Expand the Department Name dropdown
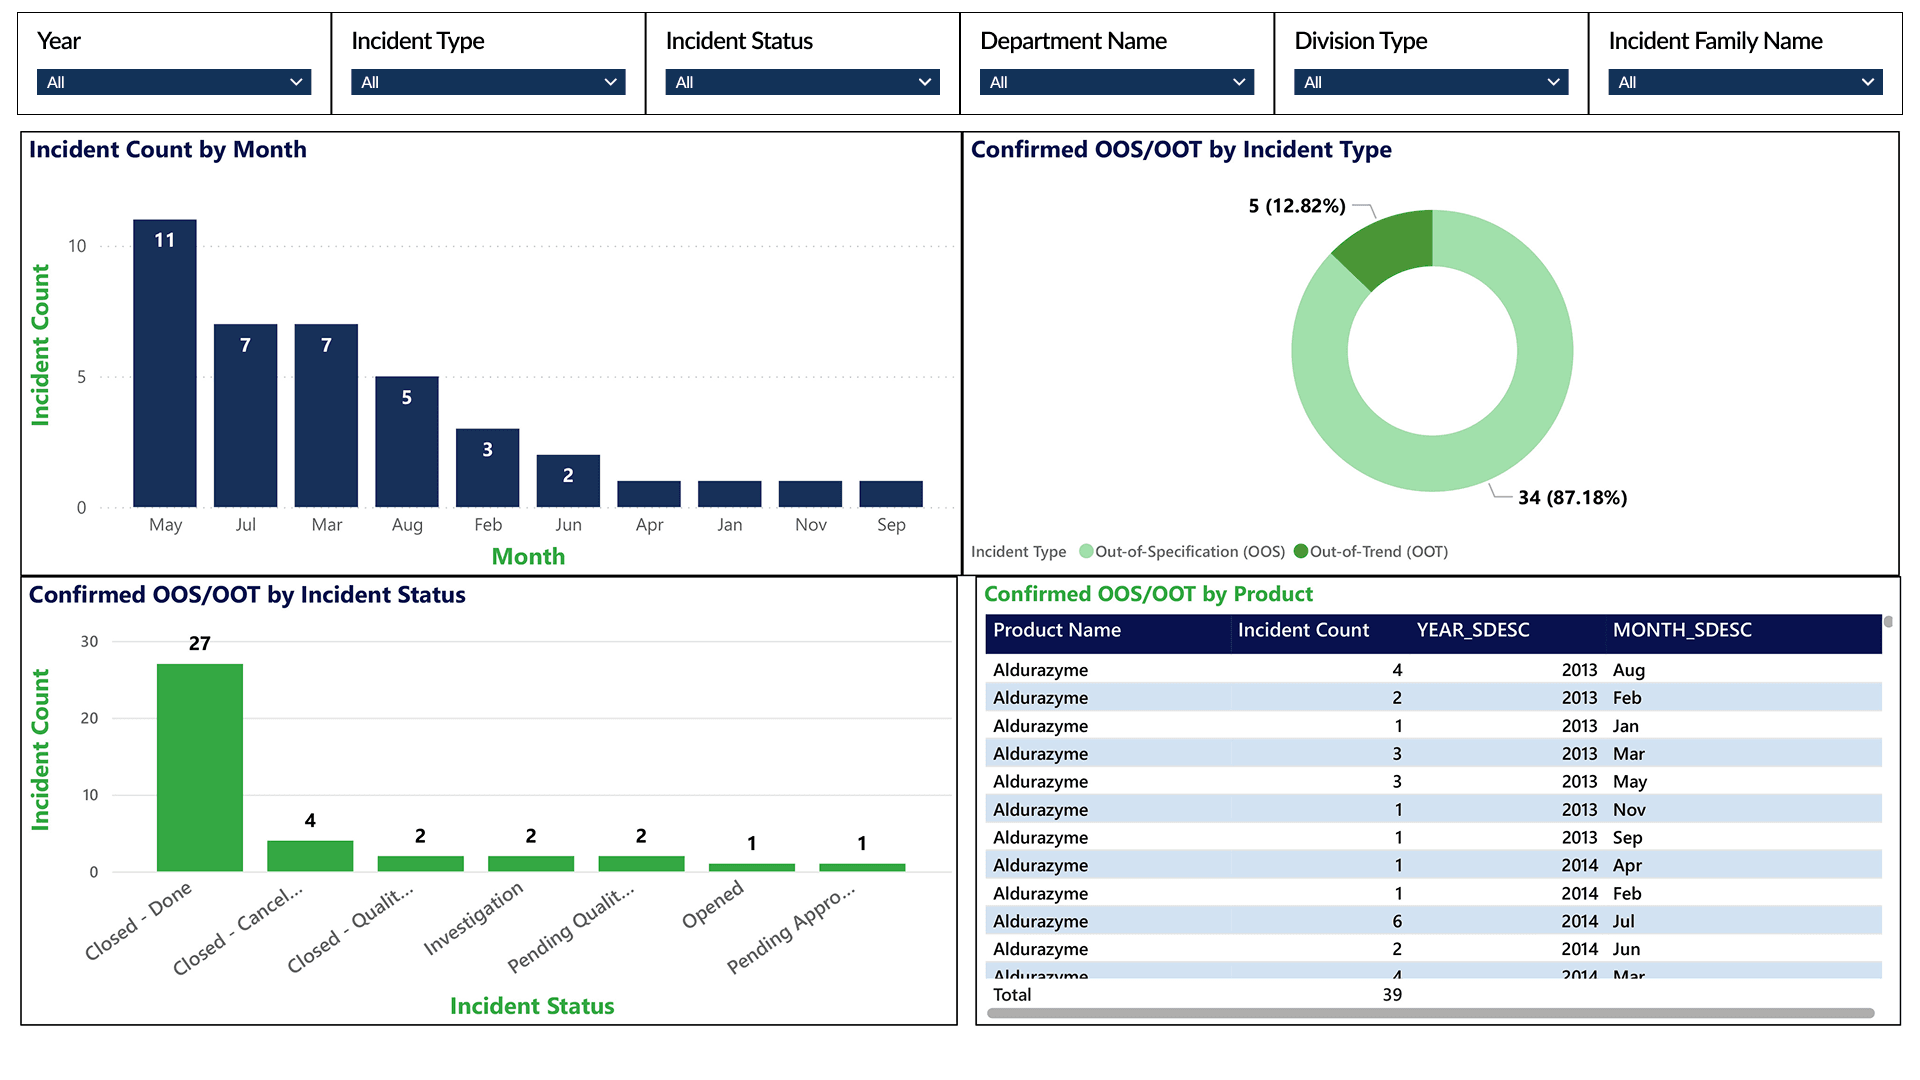Image resolution: width=1920 pixels, height=1080 pixels. click(1116, 82)
